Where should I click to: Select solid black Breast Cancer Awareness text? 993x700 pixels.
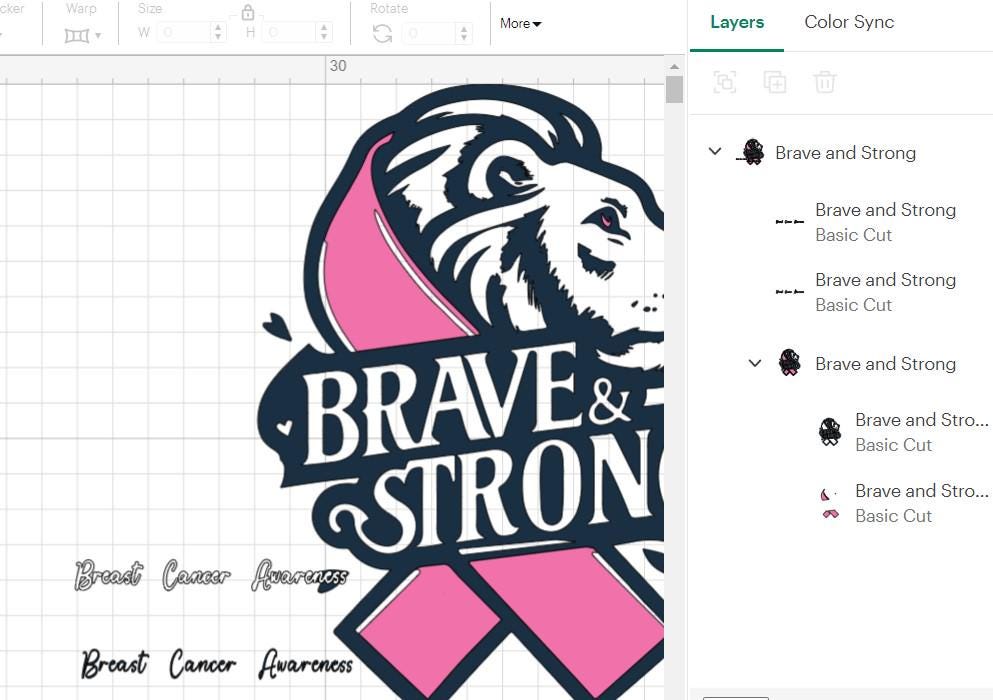click(x=217, y=663)
